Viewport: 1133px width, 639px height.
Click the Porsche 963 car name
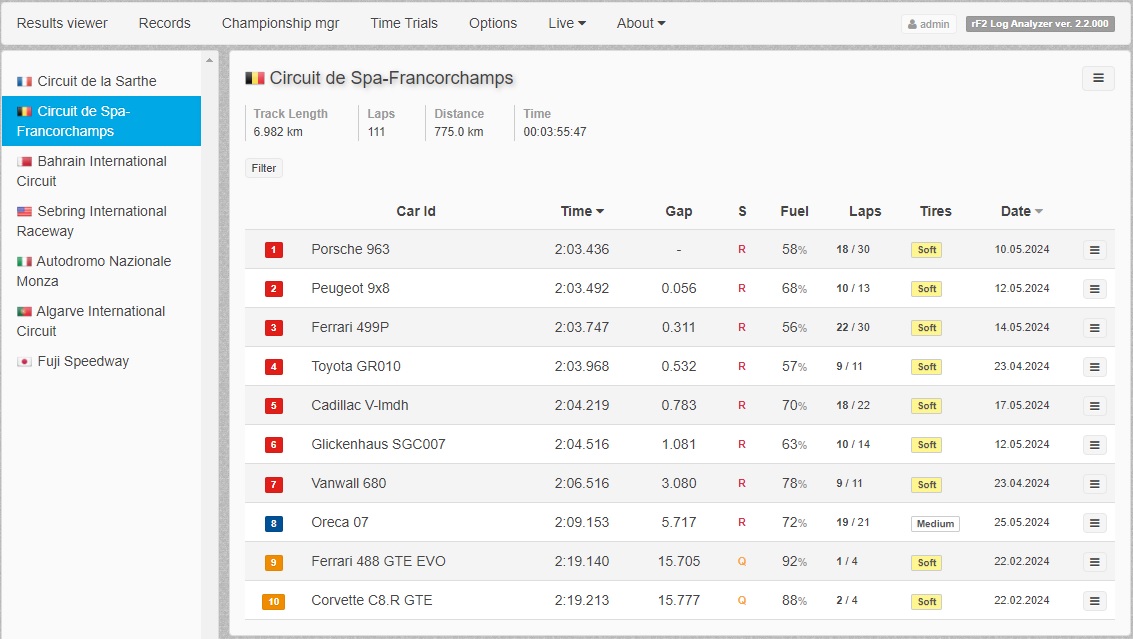[x=350, y=249]
